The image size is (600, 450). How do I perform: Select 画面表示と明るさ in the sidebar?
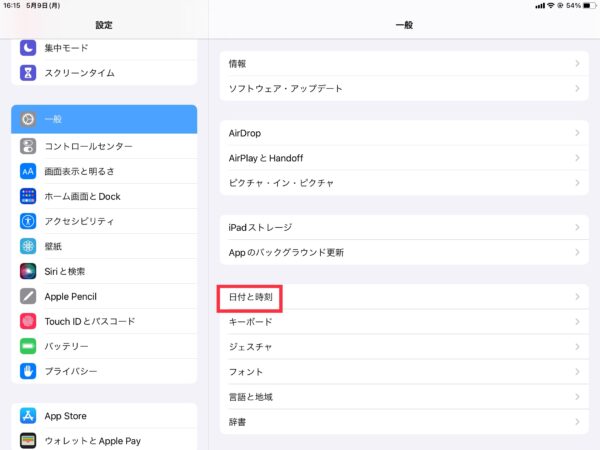tap(104, 171)
